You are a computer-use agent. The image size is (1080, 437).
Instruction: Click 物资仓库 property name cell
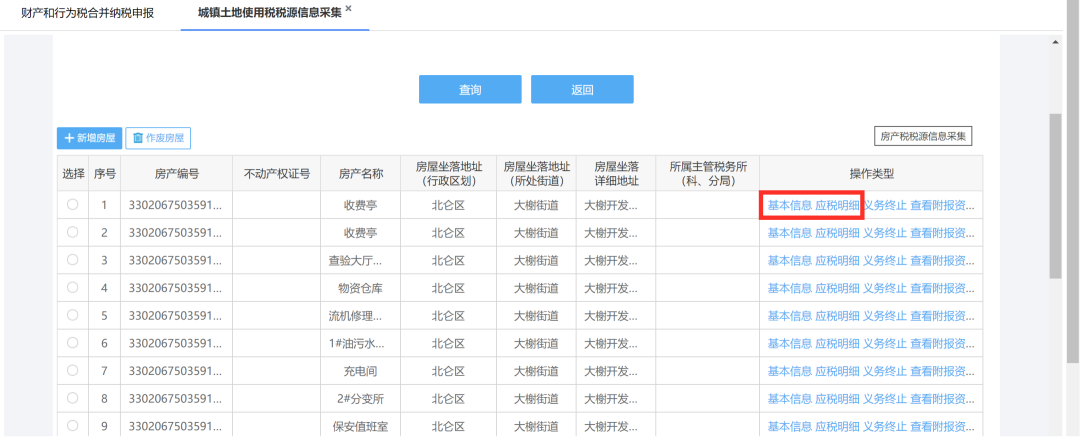(x=360, y=288)
